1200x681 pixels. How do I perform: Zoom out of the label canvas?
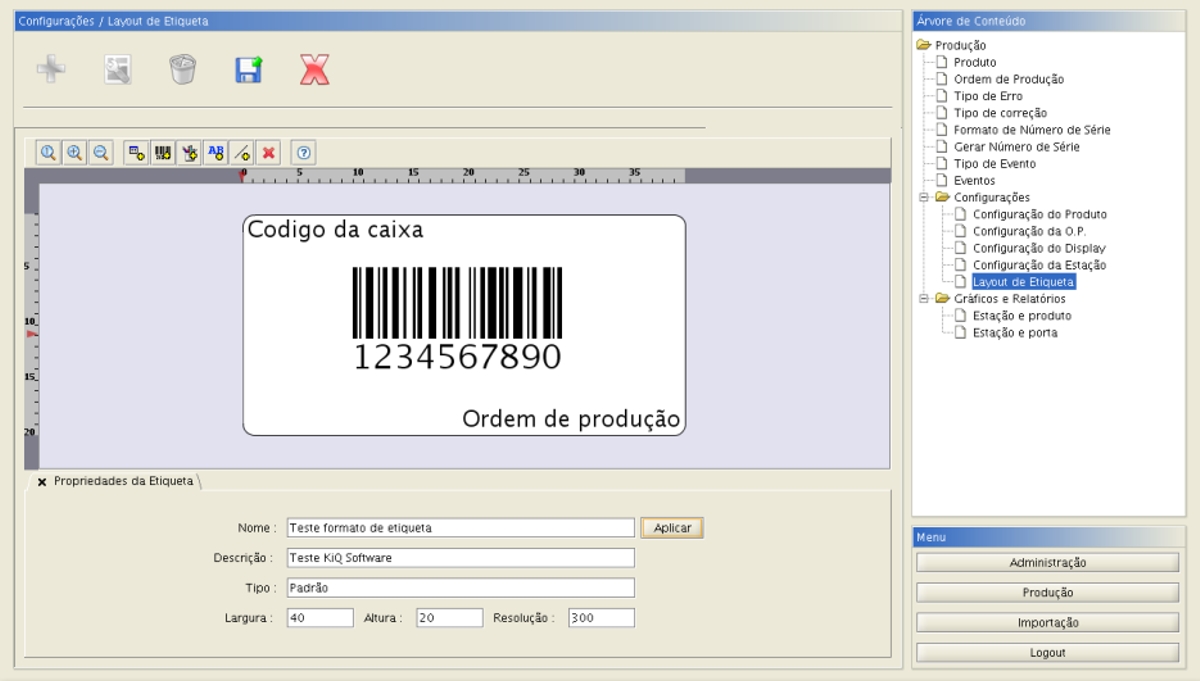click(x=100, y=153)
